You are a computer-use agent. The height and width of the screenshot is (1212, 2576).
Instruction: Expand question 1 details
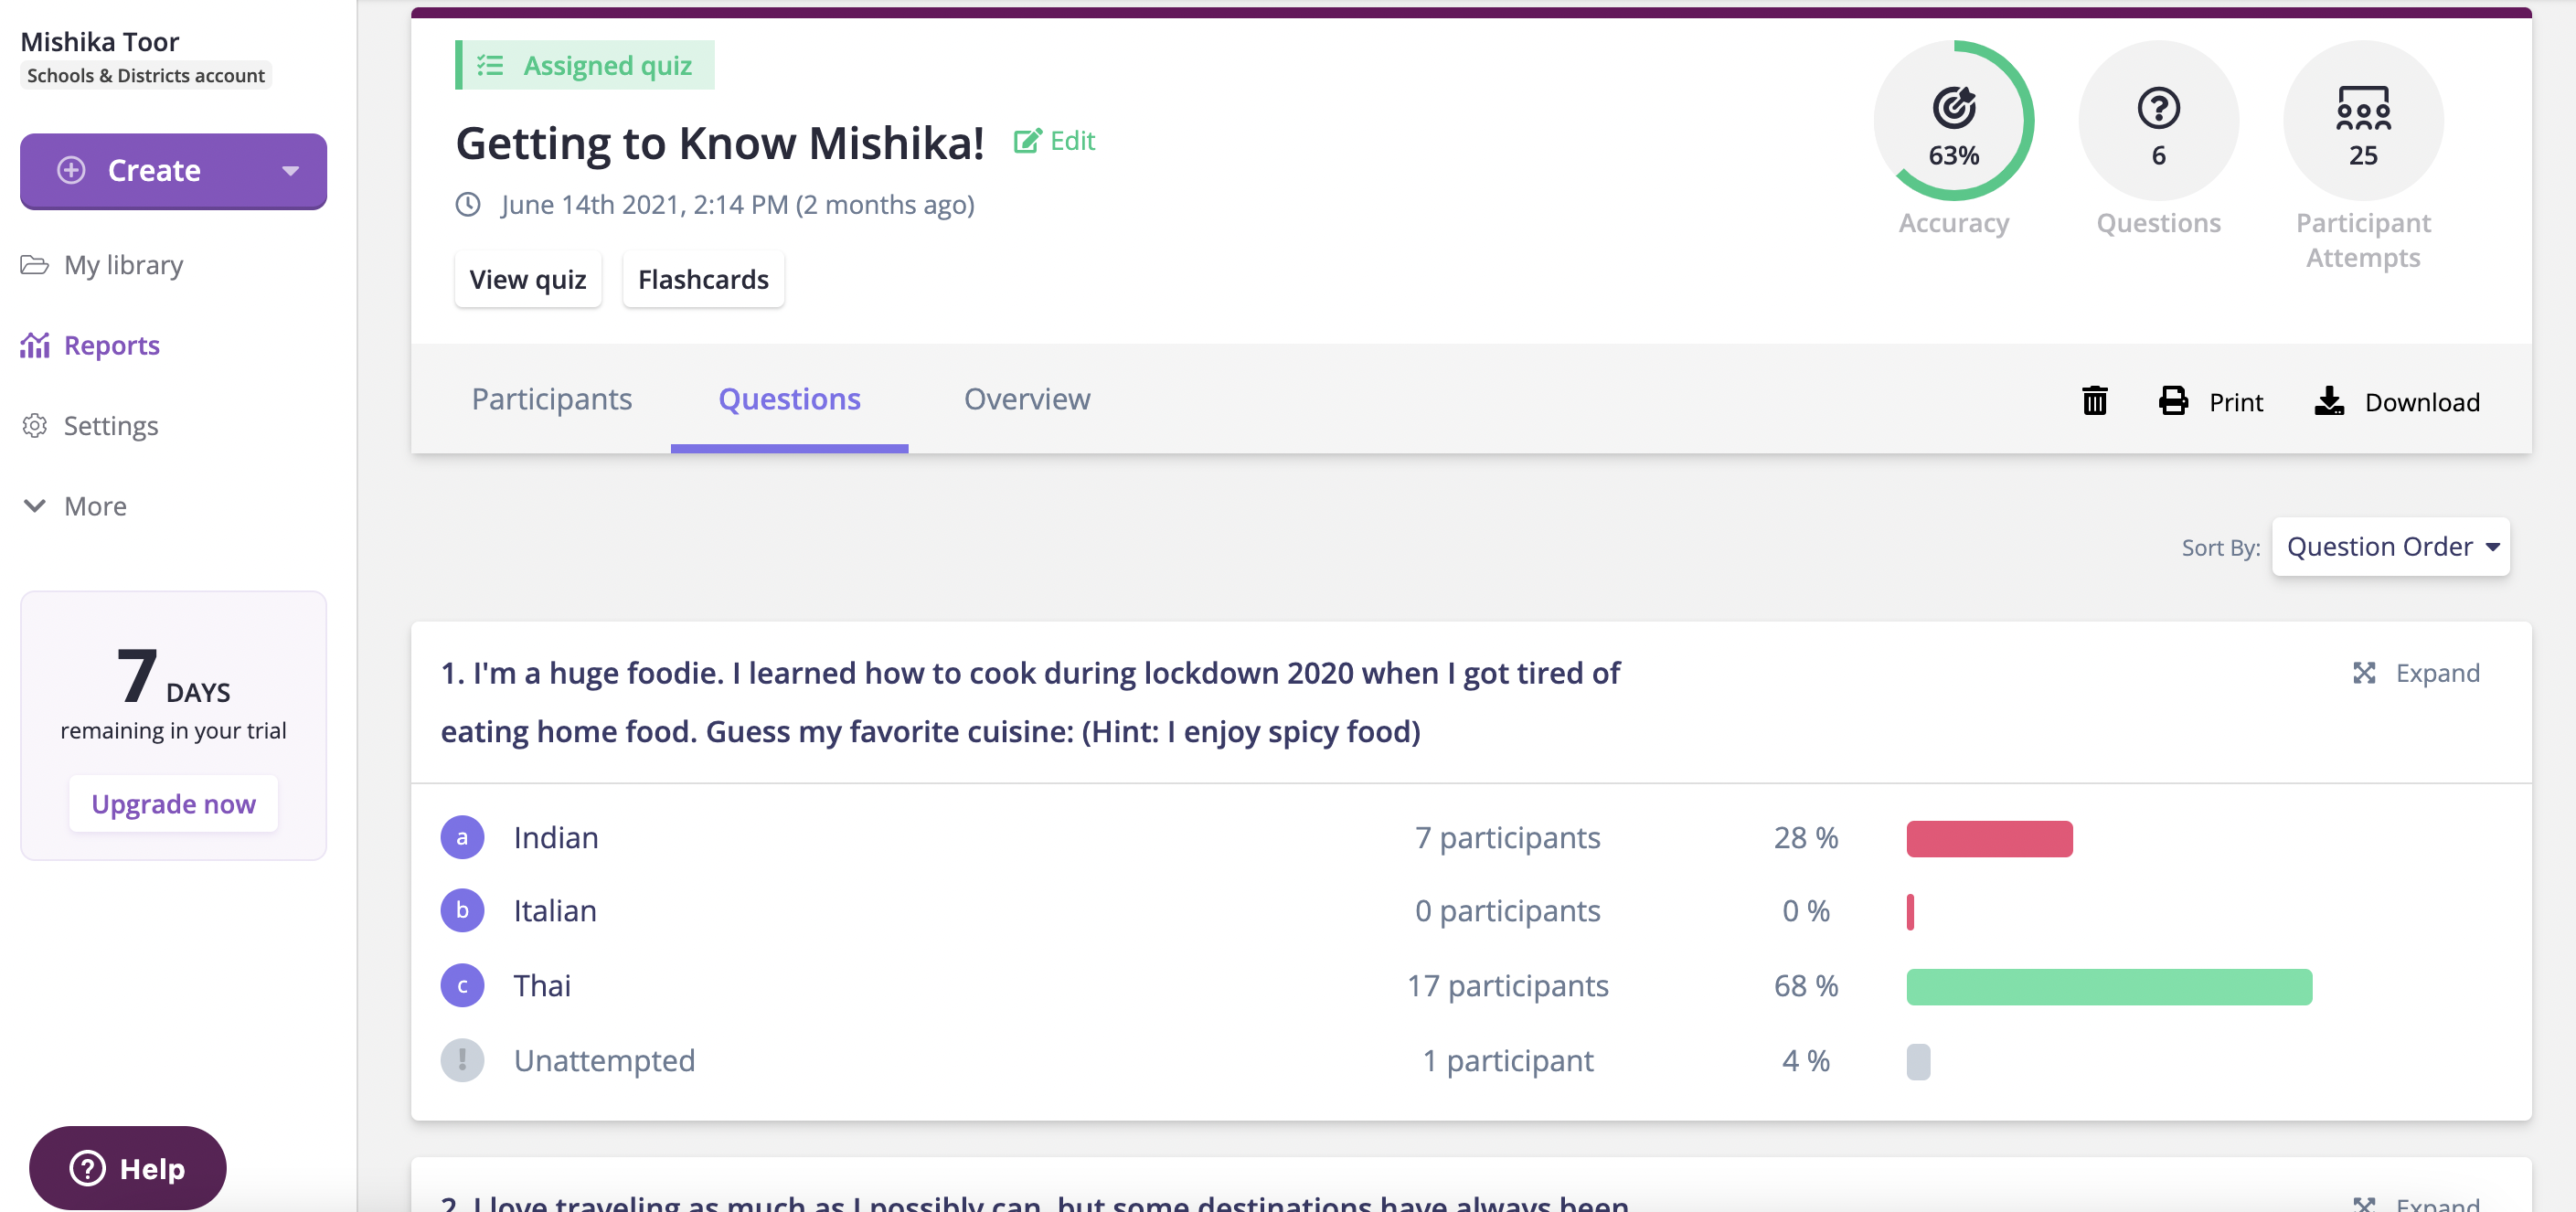[2416, 673]
